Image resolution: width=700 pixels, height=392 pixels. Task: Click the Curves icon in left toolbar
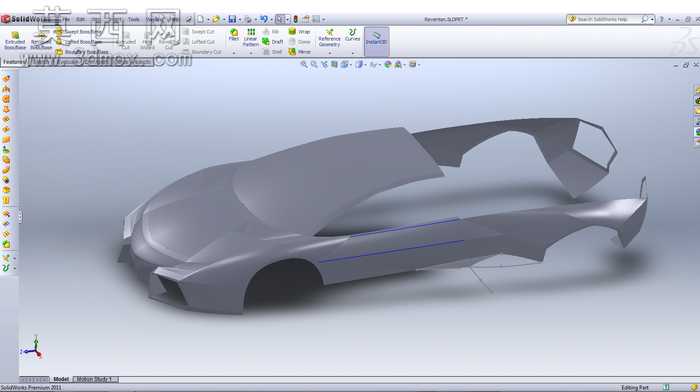[x=6, y=268]
